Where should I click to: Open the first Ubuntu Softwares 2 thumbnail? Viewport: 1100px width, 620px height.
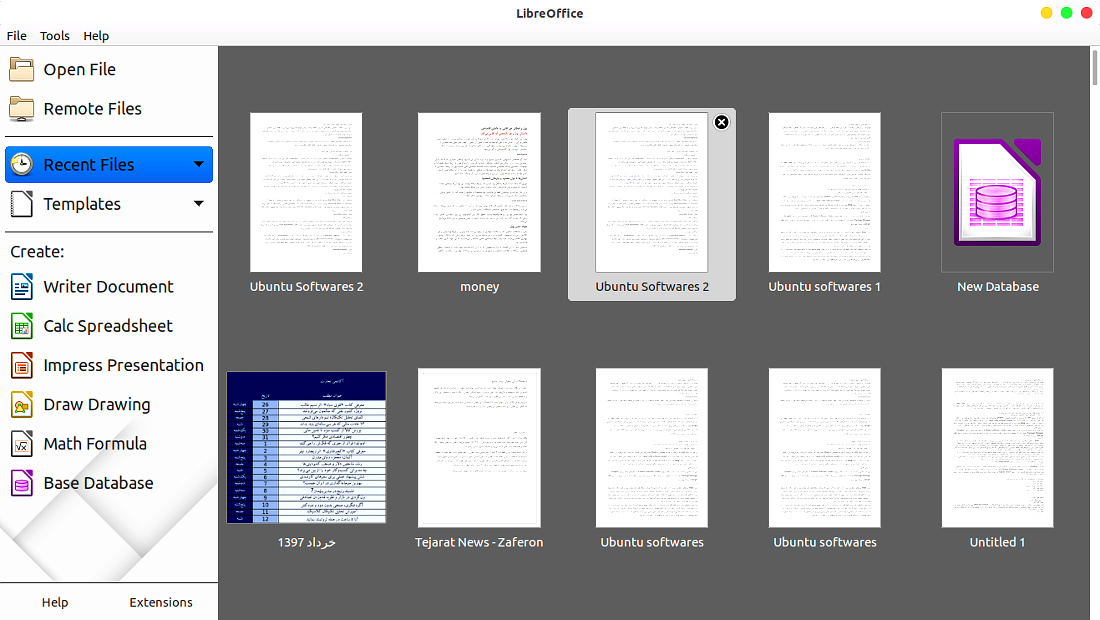pos(306,192)
